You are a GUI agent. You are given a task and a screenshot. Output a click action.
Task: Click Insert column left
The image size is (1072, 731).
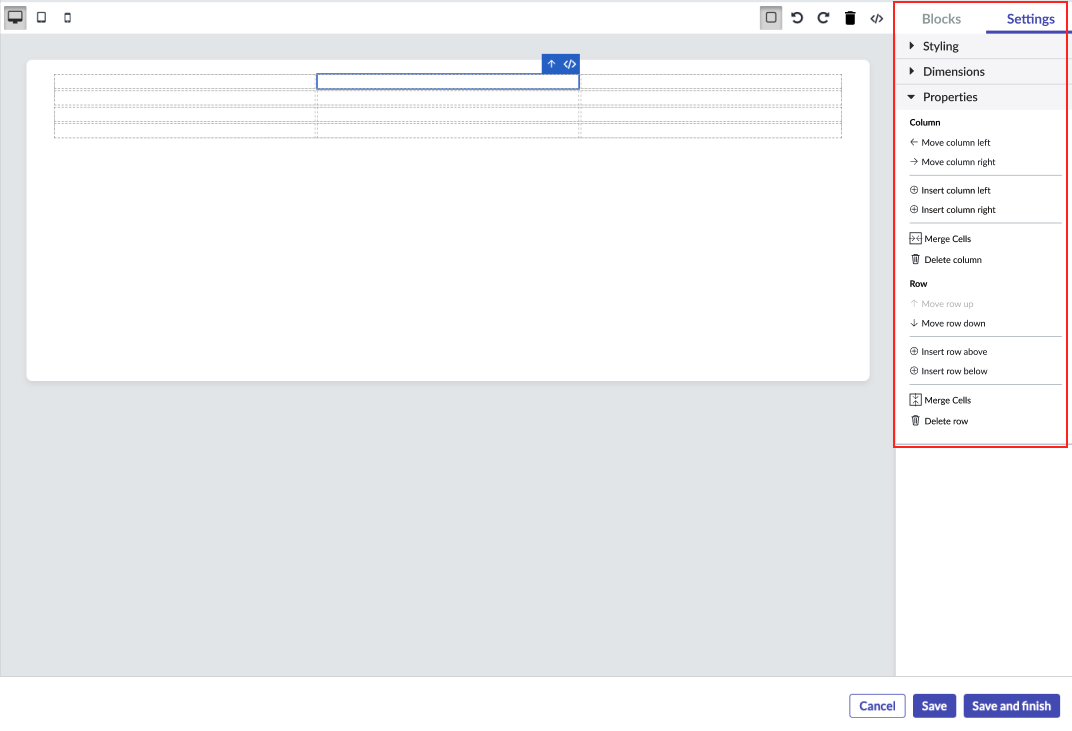tap(950, 190)
